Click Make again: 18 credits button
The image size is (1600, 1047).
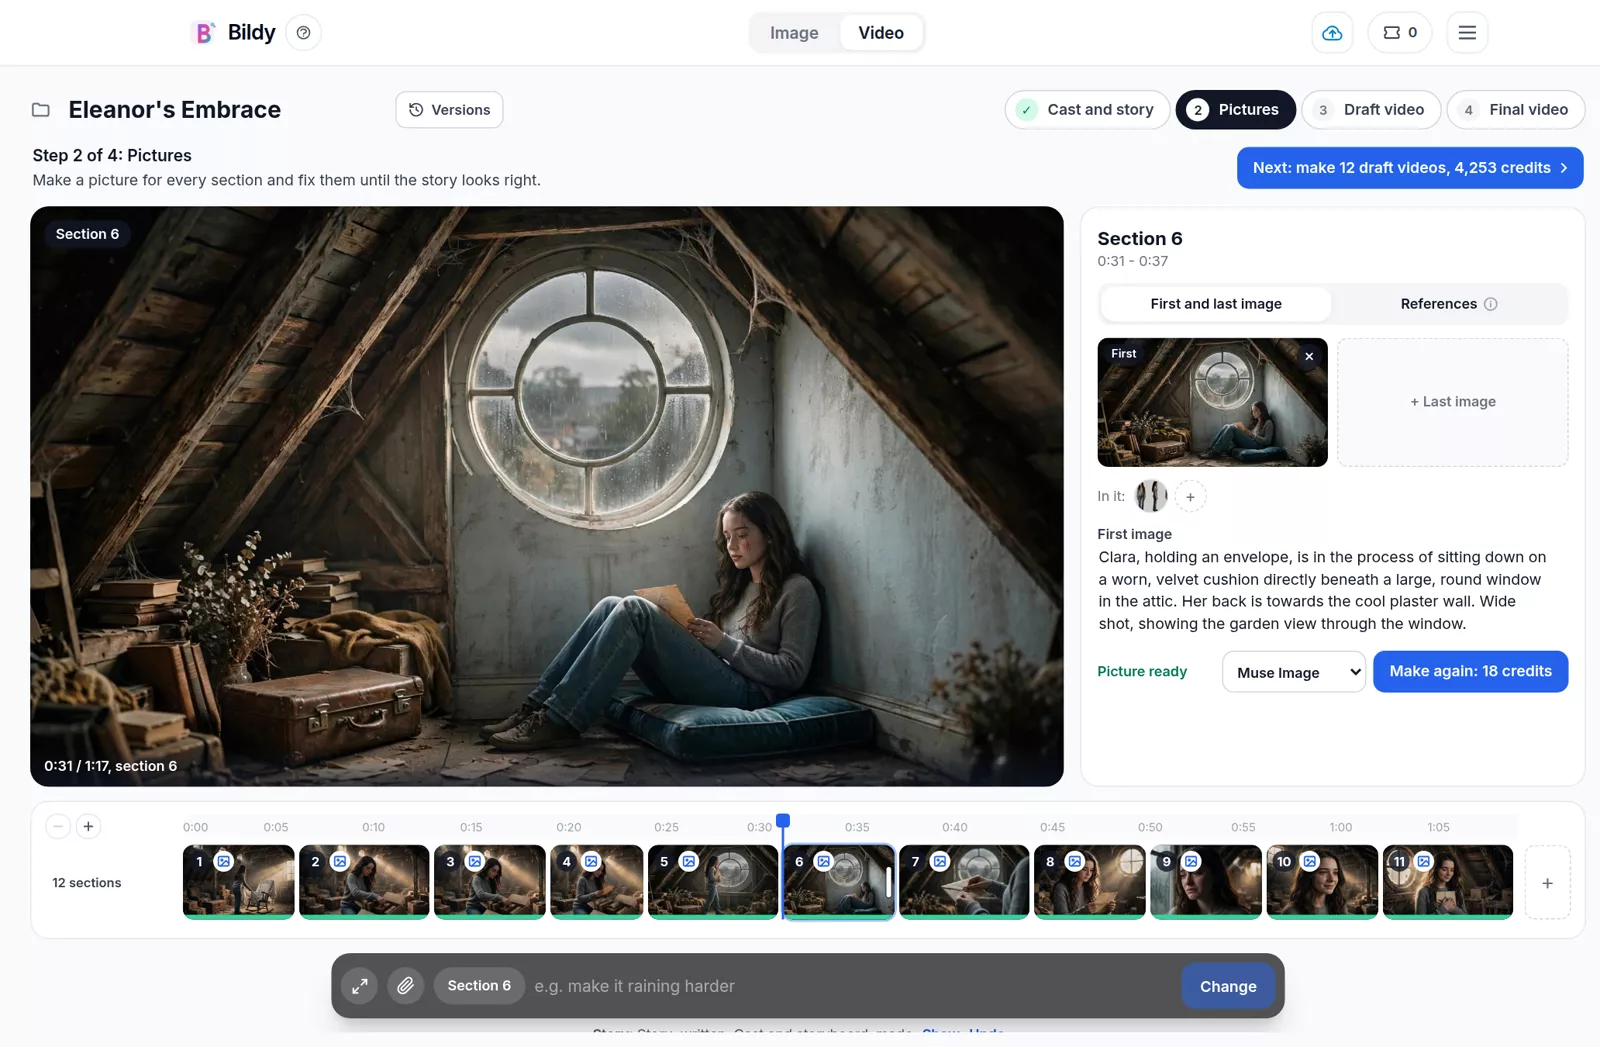[1470, 671]
